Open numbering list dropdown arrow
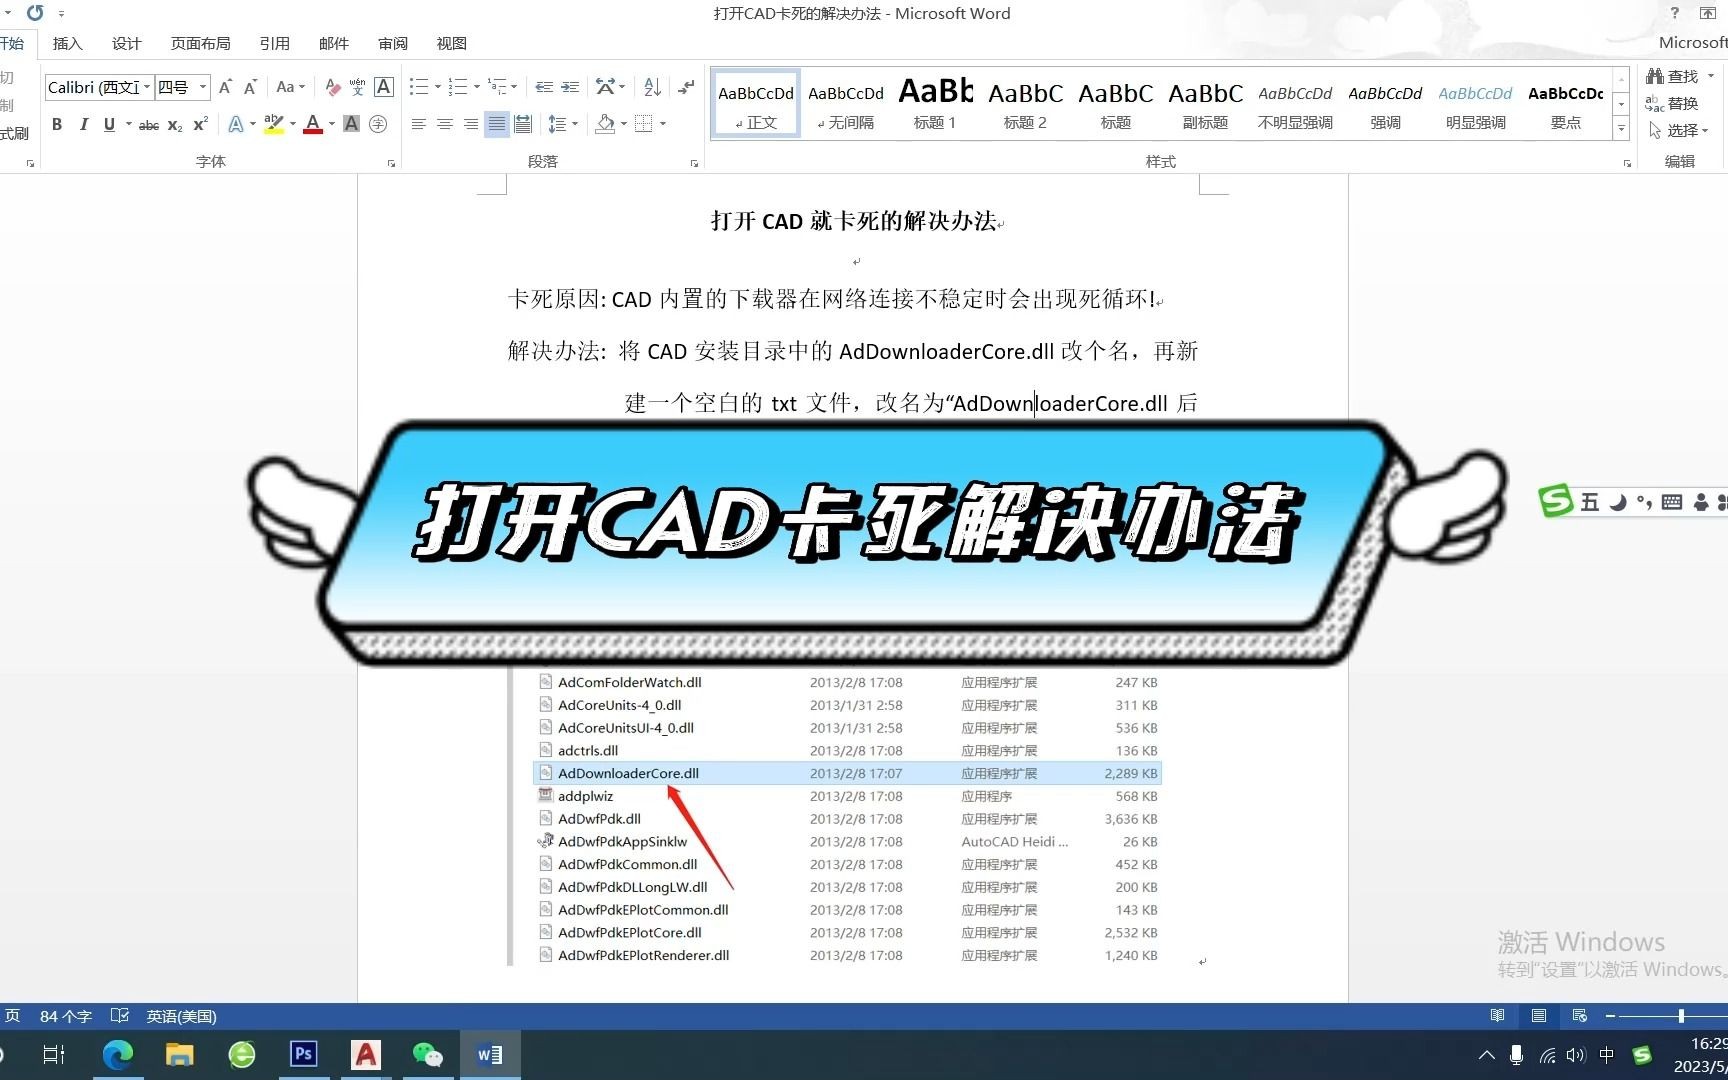This screenshot has height=1080, width=1728. [477, 87]
